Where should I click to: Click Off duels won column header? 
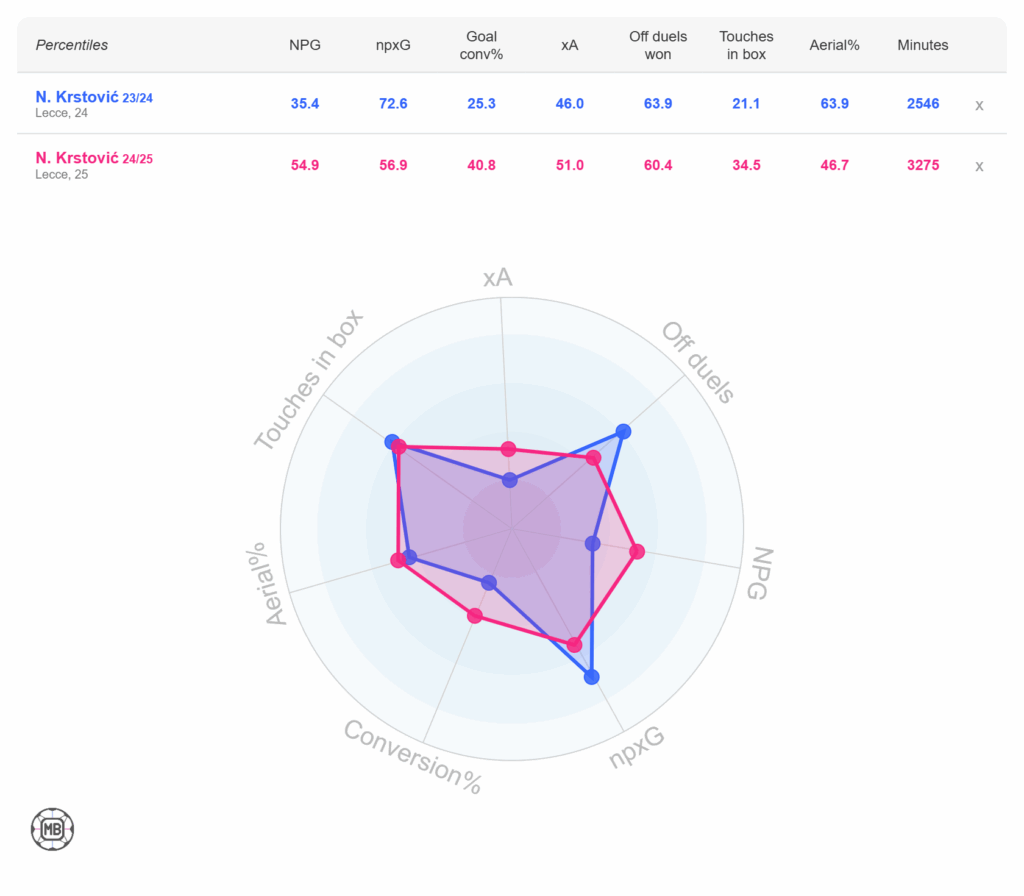tap(658, 45)
